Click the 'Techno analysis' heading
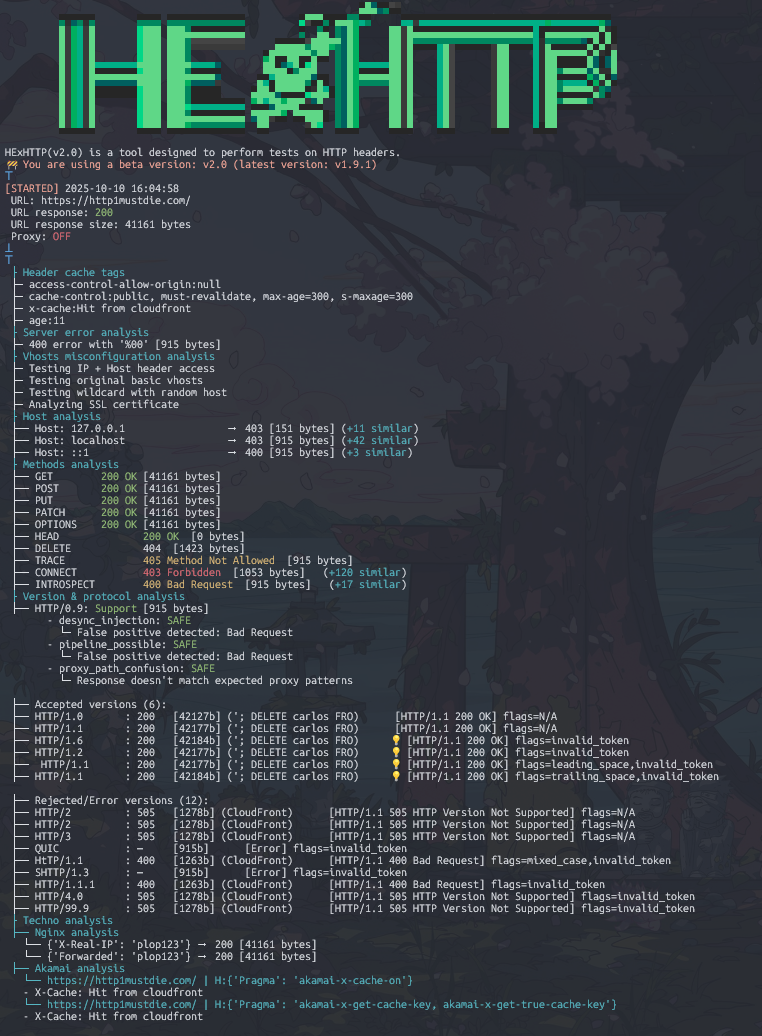 [x=67, y=920]
